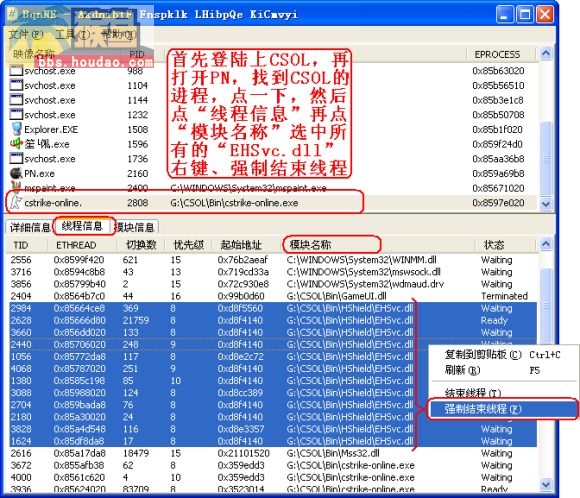
Task: Select thread row TID 2404 GameUI.dll
Action: (272, 296)
